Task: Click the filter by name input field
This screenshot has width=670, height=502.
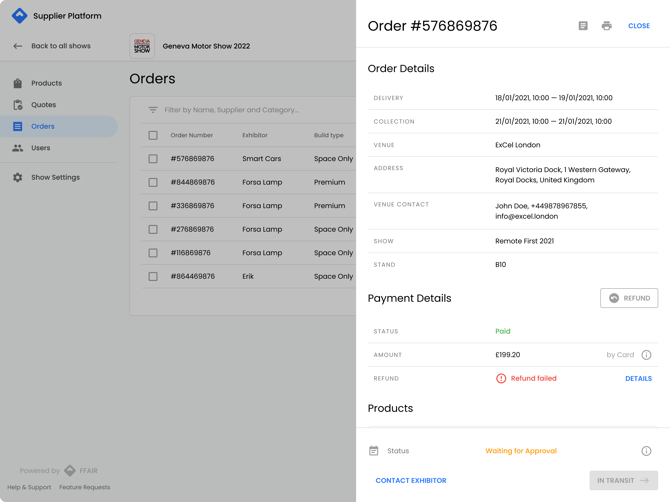Action: [x=250, y=110]
